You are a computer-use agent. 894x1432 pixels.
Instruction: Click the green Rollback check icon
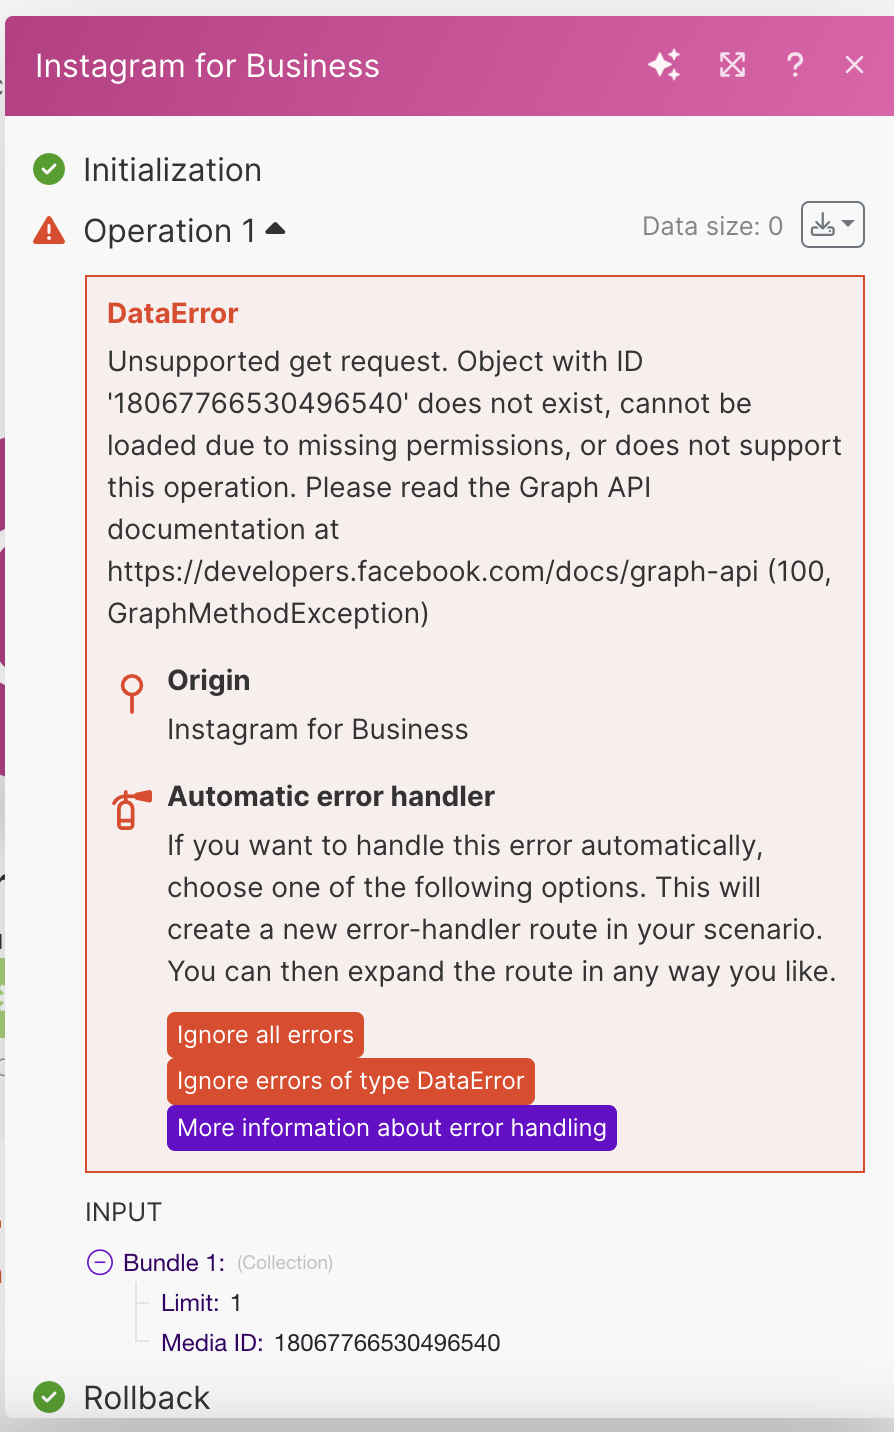point(49,1397)
